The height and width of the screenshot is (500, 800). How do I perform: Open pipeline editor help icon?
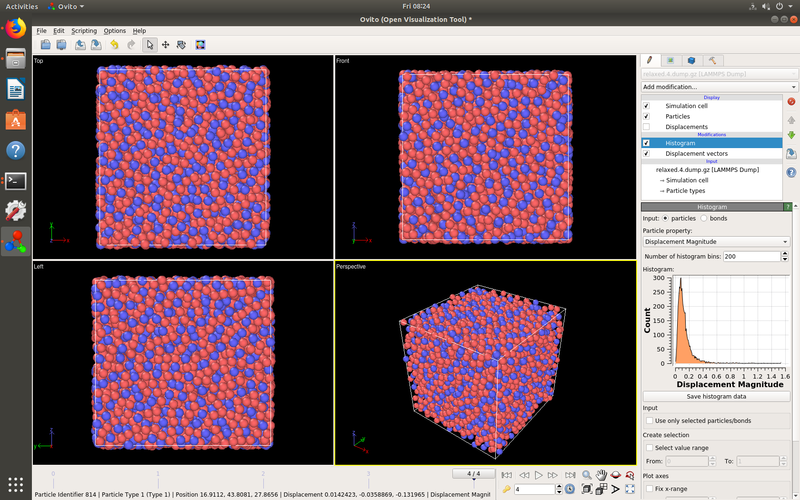click(x=791, y=172)
